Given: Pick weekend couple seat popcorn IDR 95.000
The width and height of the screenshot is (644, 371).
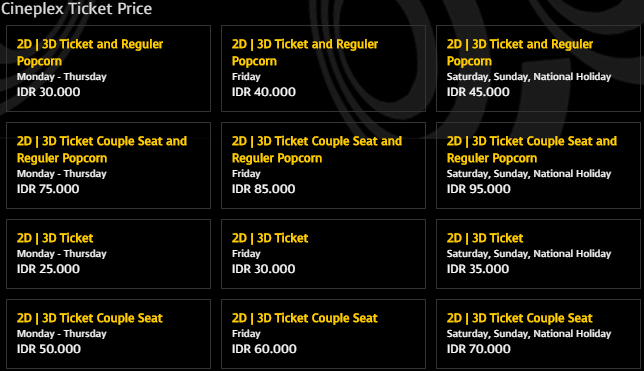Looking at the screenshot, I should tap(538, 165).
